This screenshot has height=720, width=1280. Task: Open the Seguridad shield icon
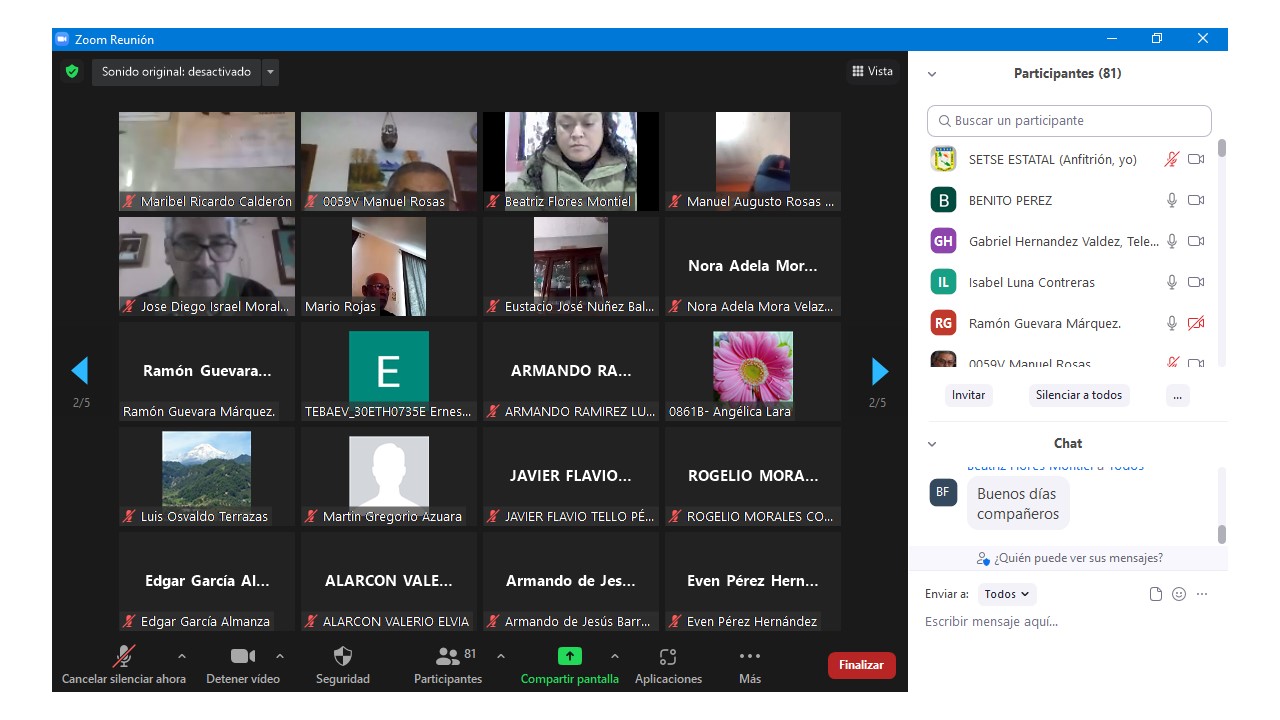click(x=342, y=657)
